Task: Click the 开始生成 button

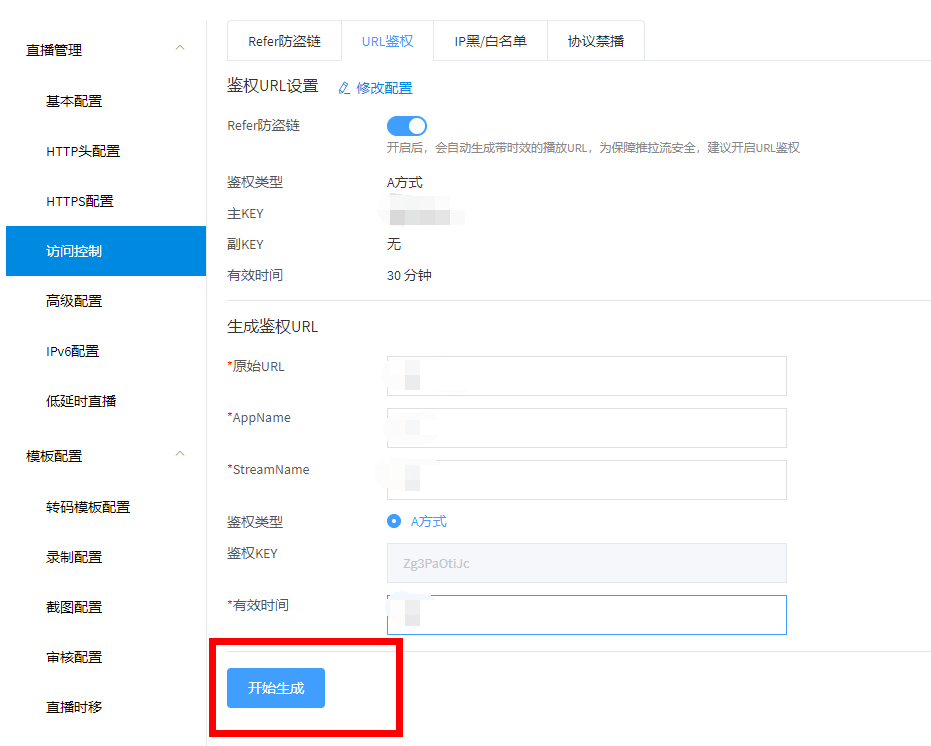Action: 276,688
